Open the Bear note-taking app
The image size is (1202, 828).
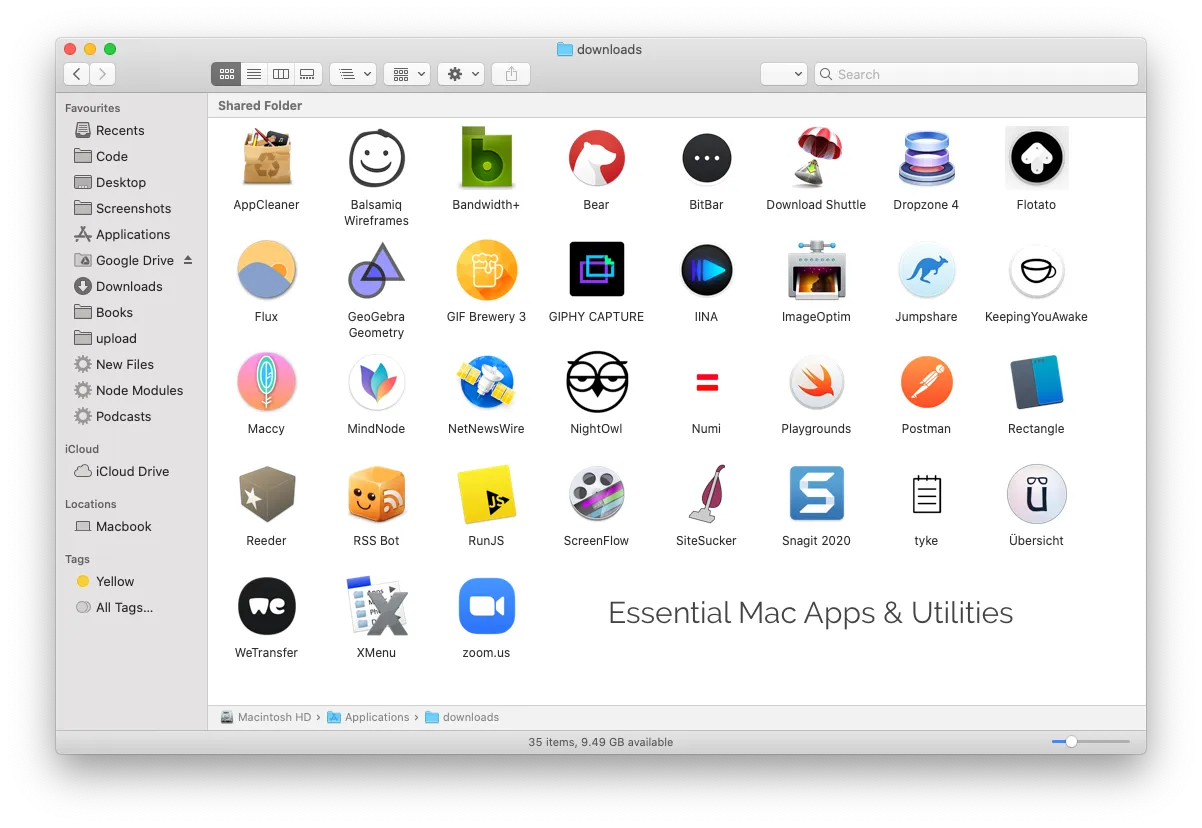click(x=596, y=157)
